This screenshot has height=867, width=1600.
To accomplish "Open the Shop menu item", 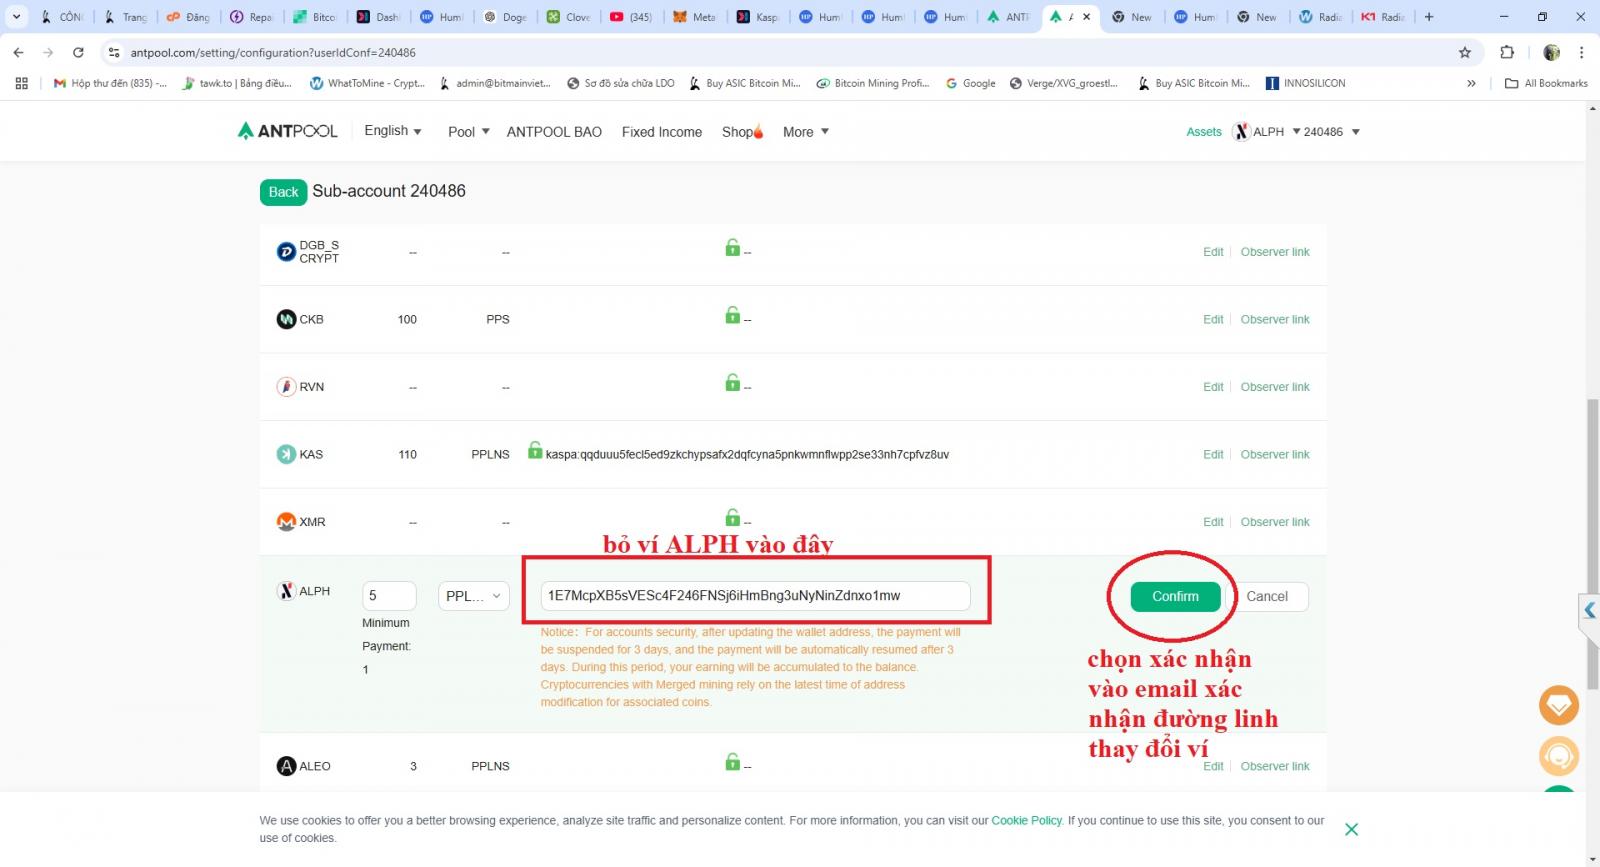I will pyautogui.click(x=742, y=132).
